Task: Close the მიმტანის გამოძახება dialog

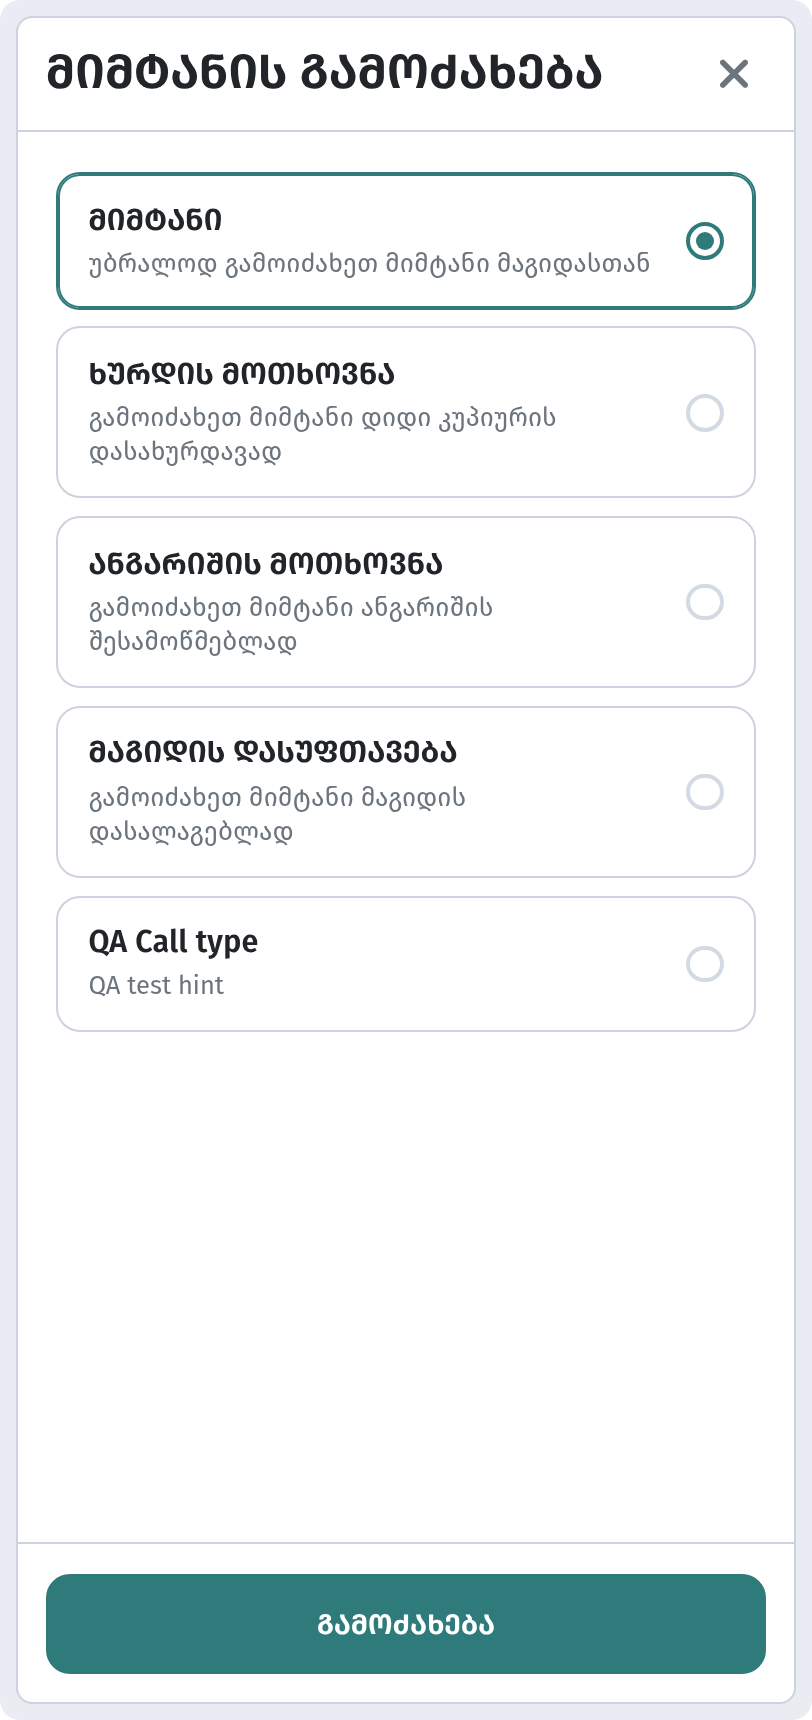Action: [734, 73]
